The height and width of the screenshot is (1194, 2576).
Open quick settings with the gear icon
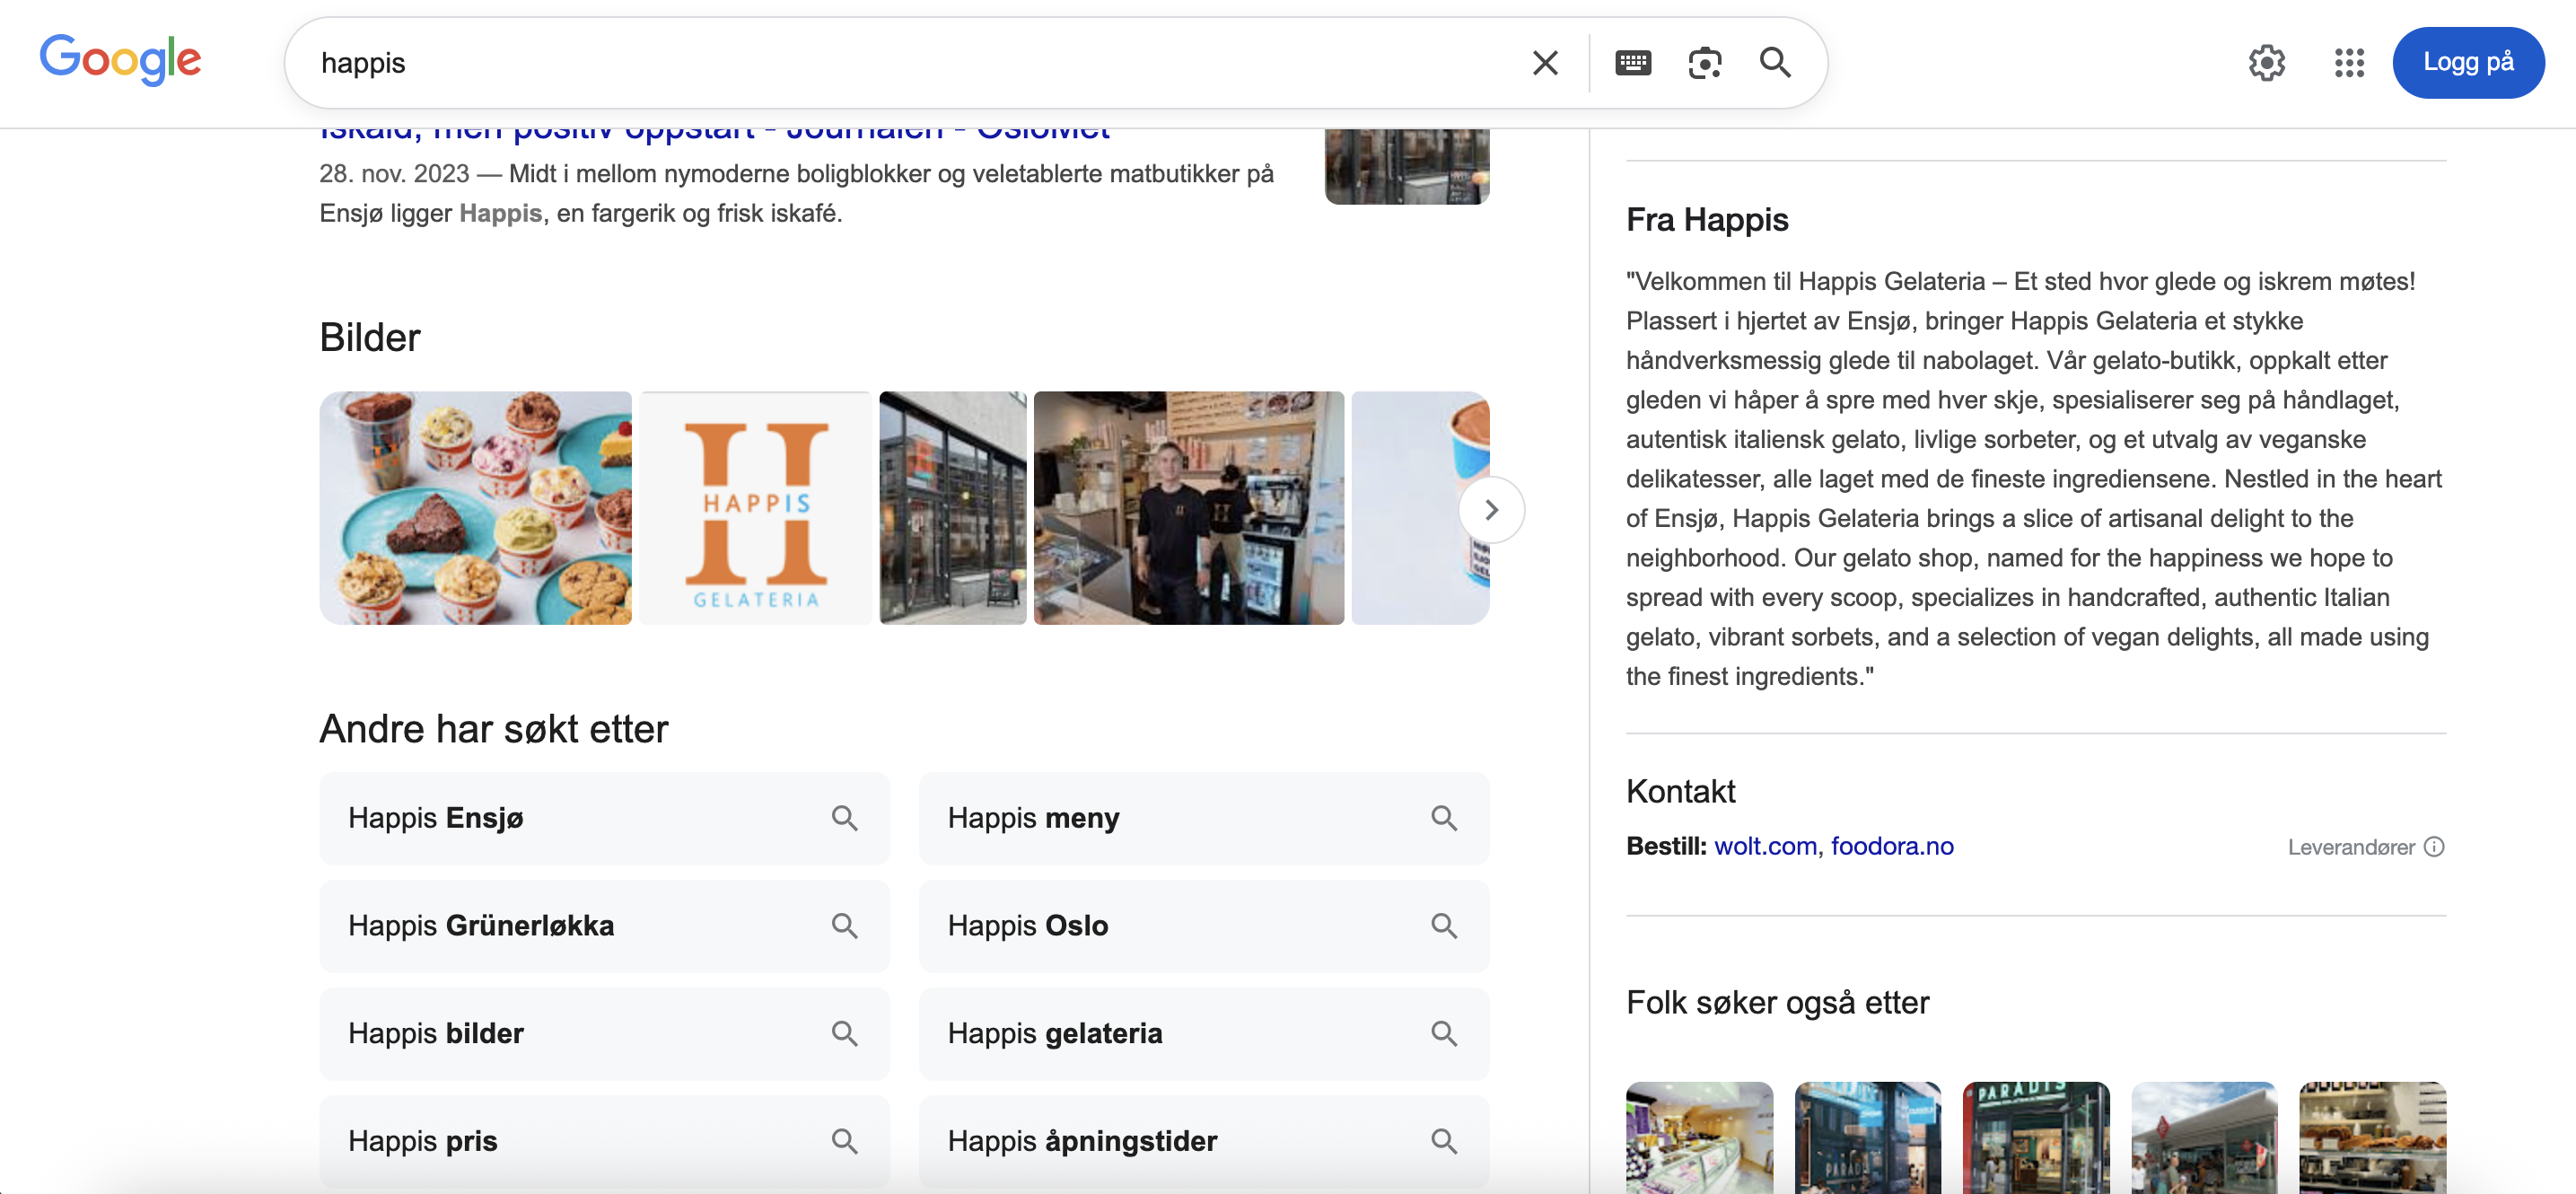(2267, 62)
